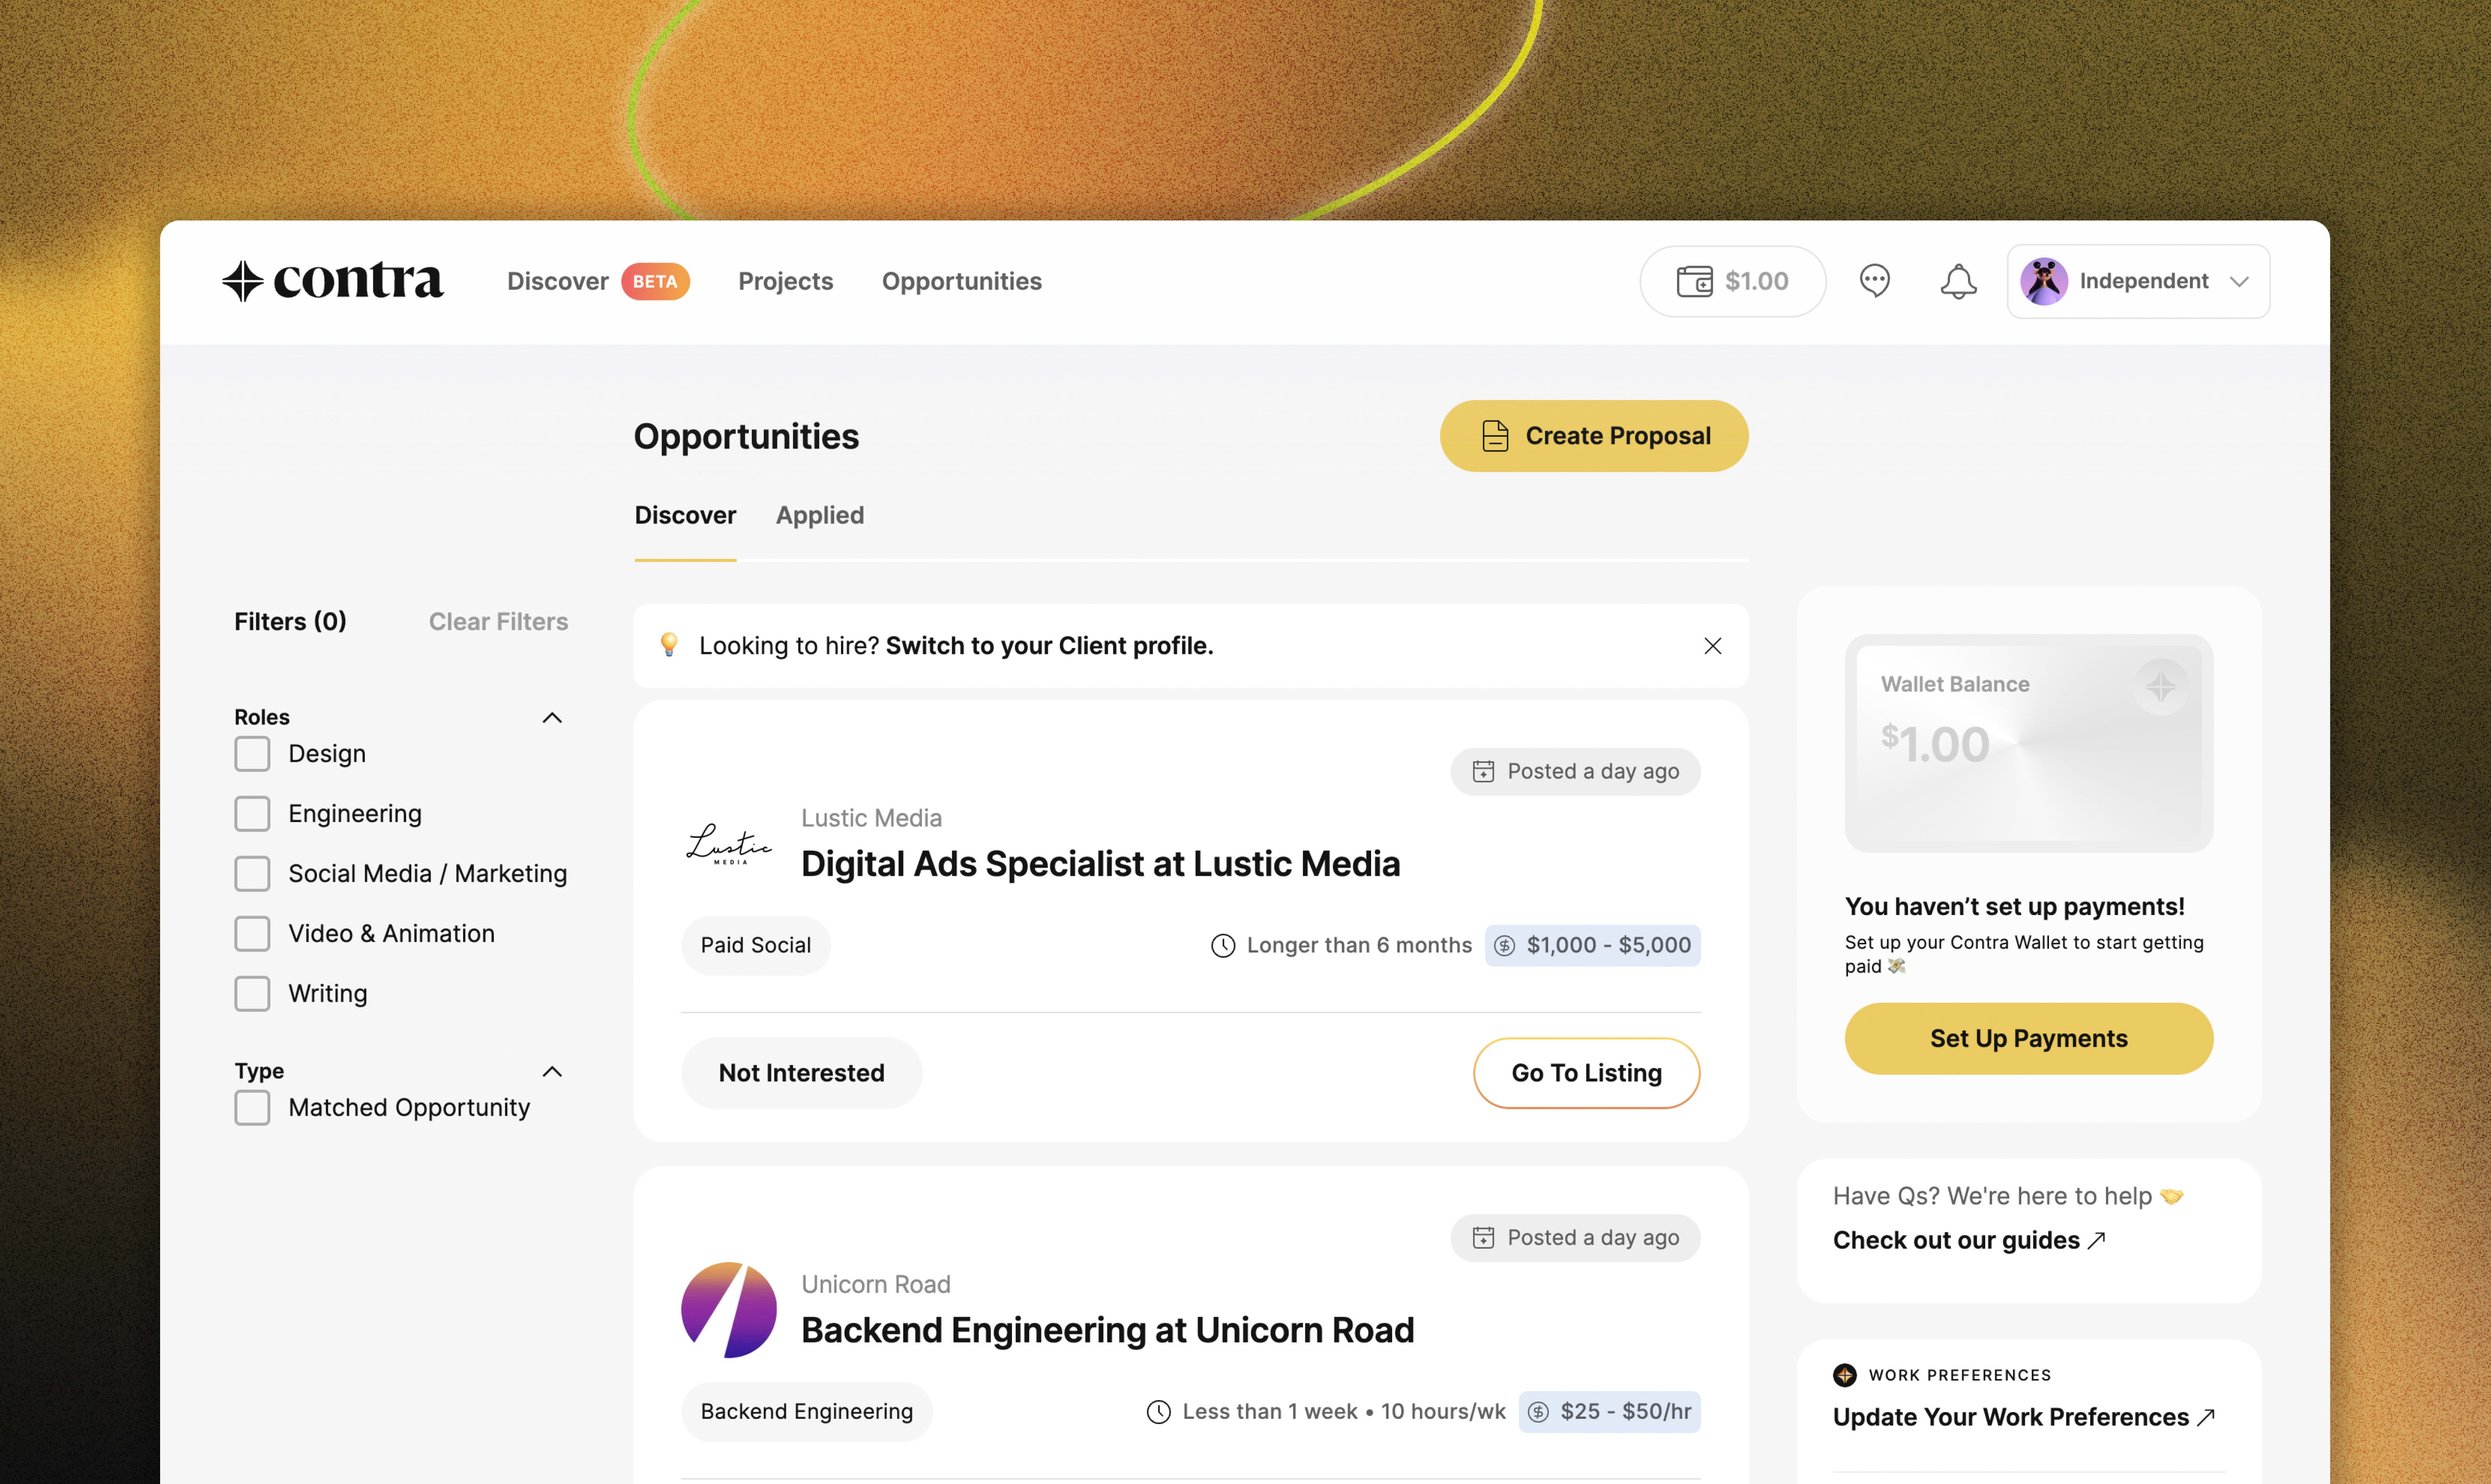This screenshot has width=2491, height=1484.
Task: Click the wallet $1.00 balance button
Action: pyautogui.click(x=1732, y=281)
